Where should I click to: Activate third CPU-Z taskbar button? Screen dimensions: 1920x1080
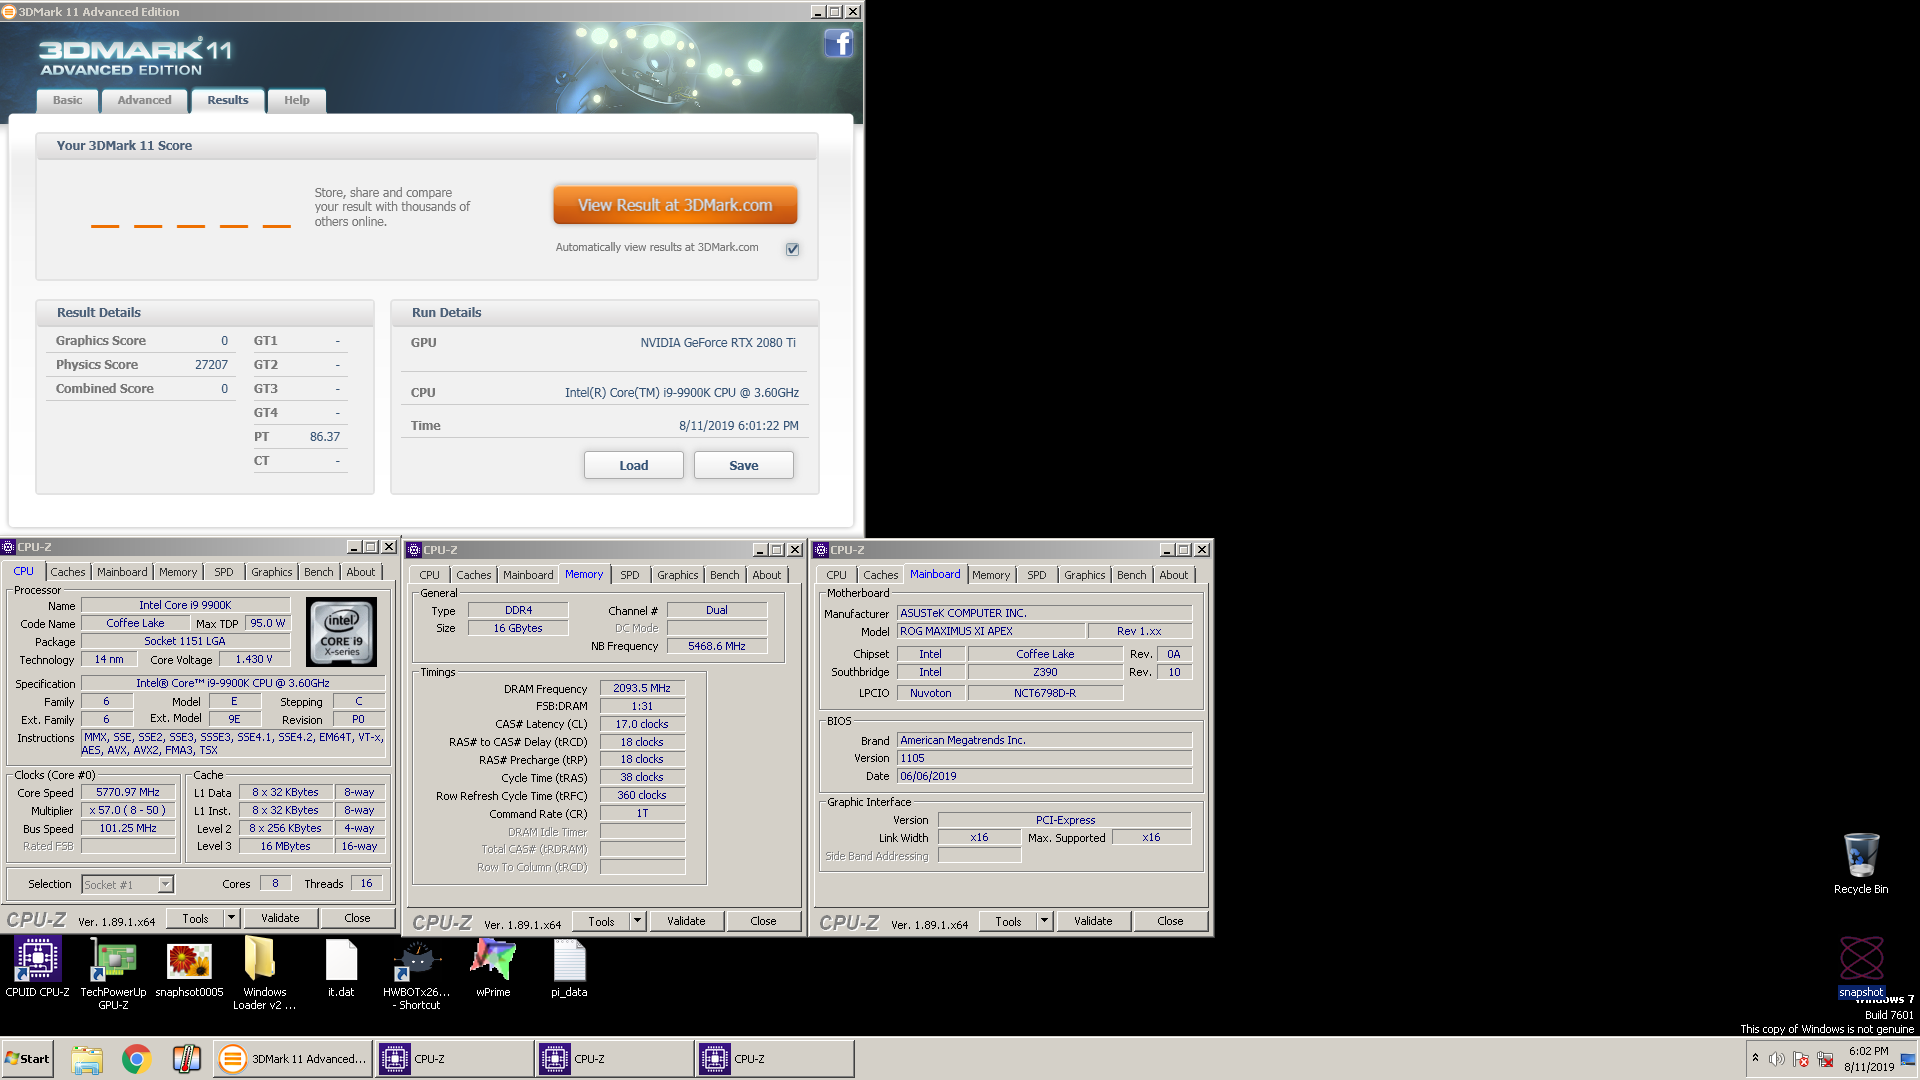pos(774,1059)
